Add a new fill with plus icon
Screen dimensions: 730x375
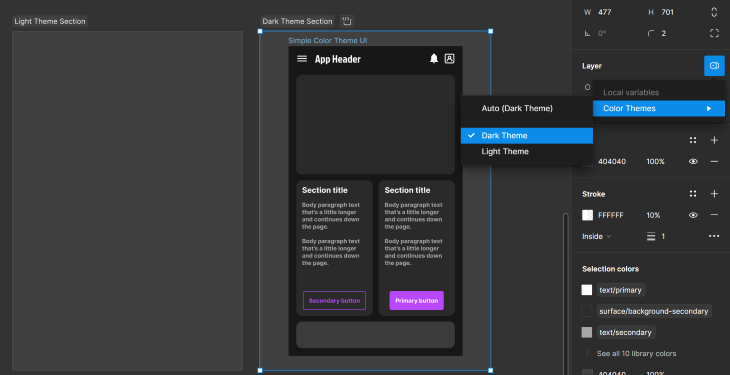(714, 140)
